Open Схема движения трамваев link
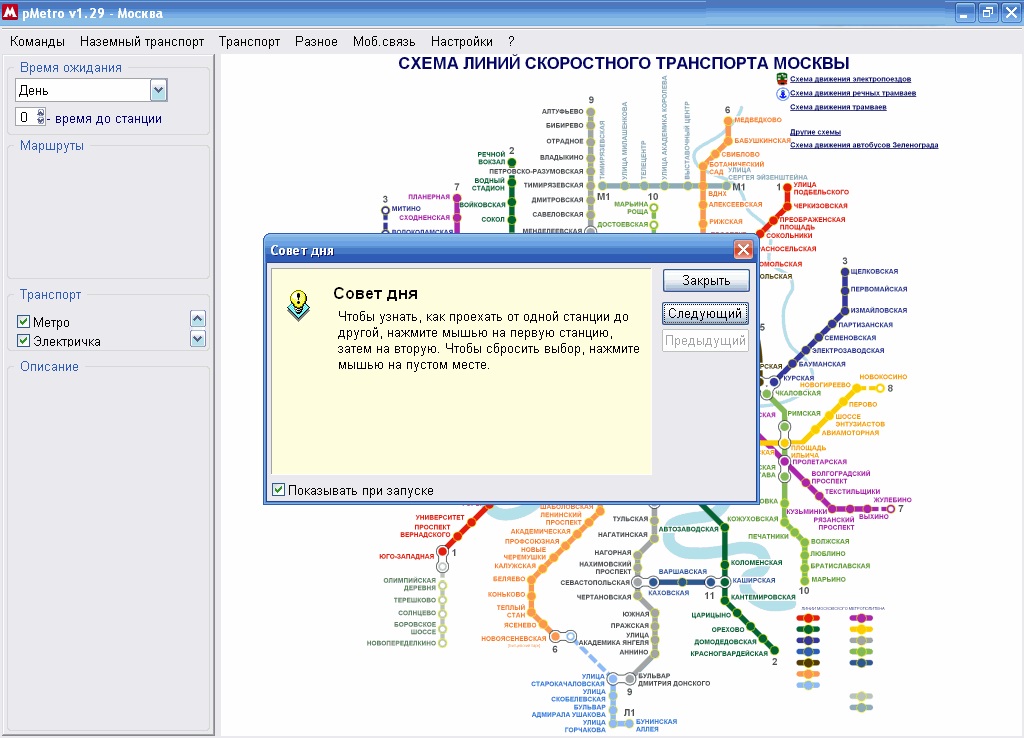The image size is (1024, 738). coord(838,107)
